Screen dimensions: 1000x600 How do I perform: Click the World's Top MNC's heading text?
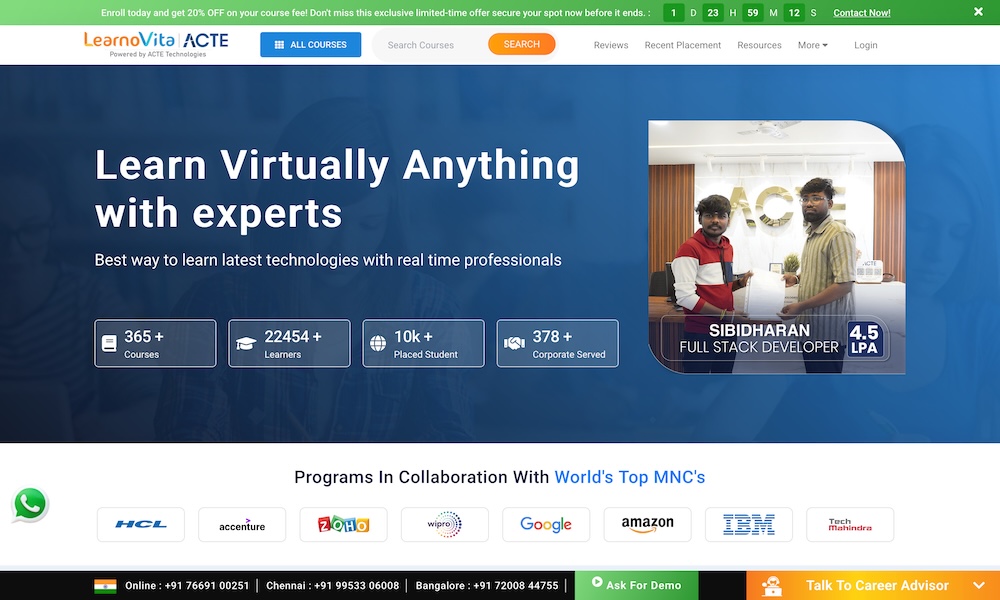pyautogui.click(x=629, y=477)
